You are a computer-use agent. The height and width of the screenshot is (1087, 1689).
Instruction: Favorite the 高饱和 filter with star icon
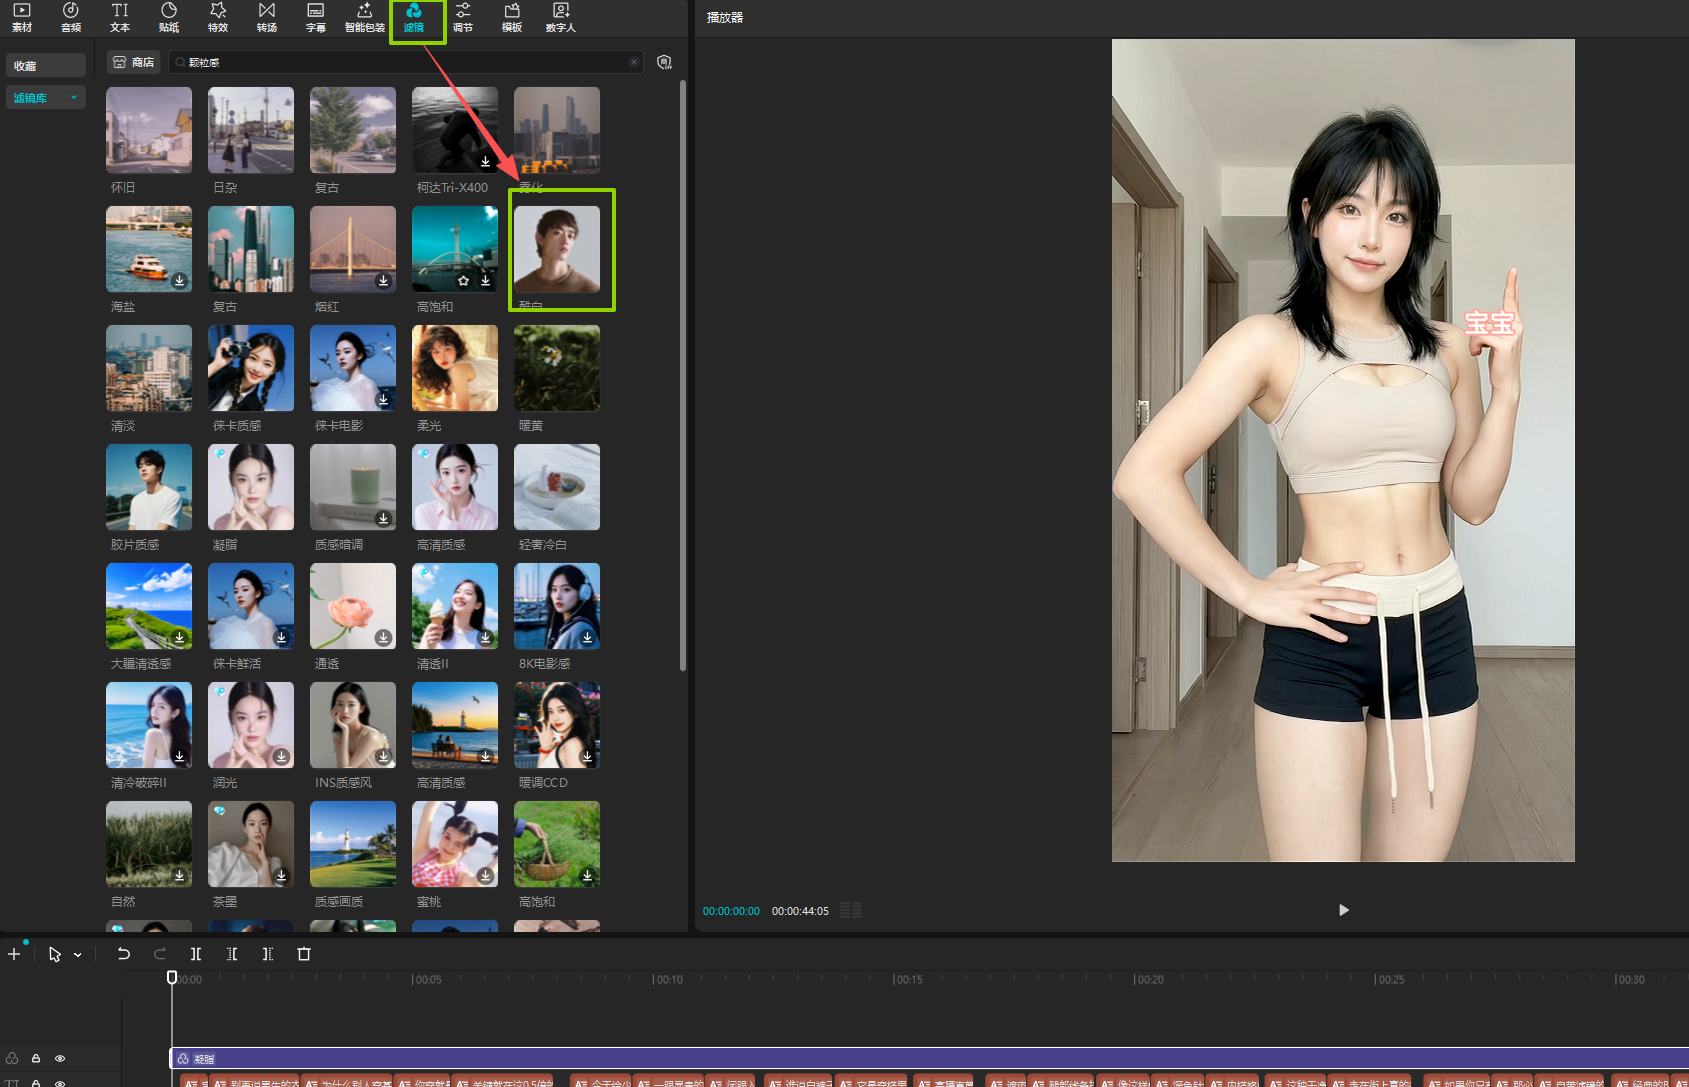click(x=463, y=281)
